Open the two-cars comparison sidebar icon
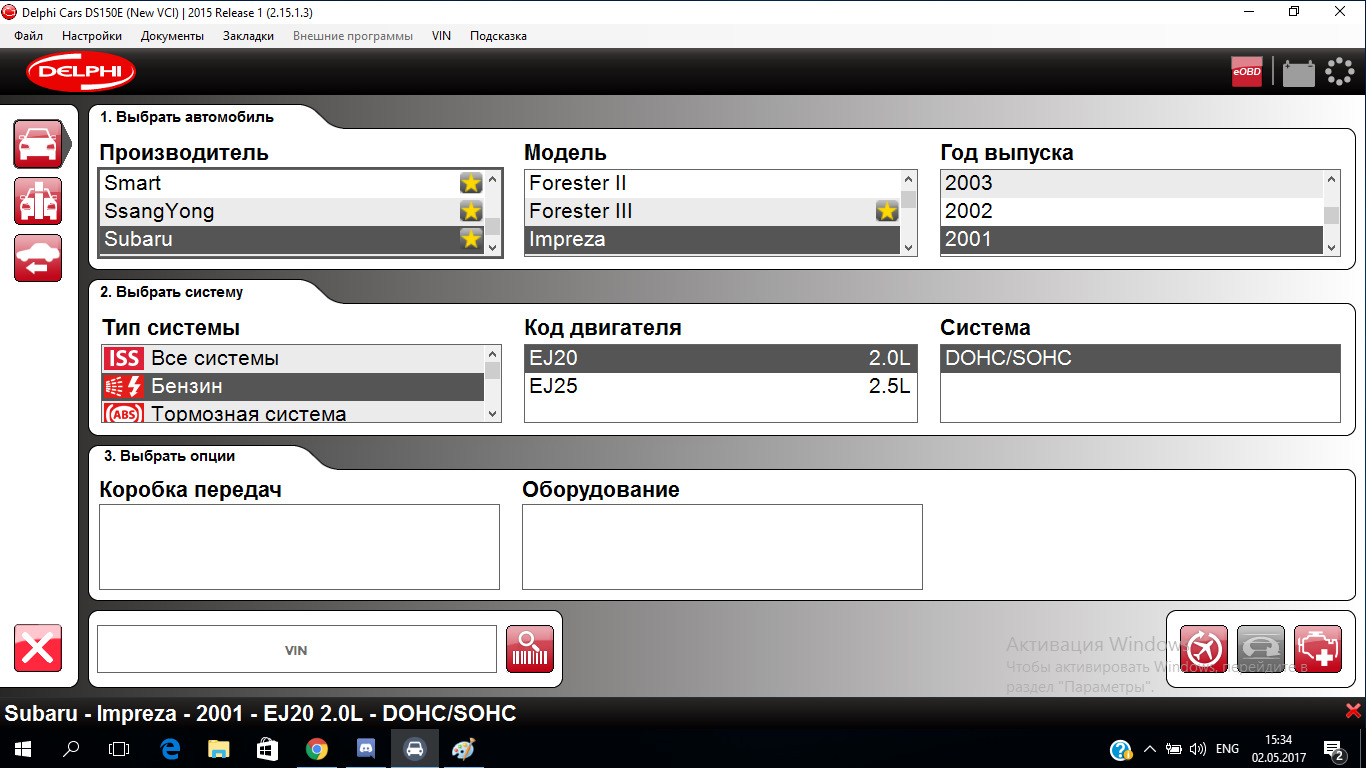This screenshot has height=768, width=1366. coord(38,201)
